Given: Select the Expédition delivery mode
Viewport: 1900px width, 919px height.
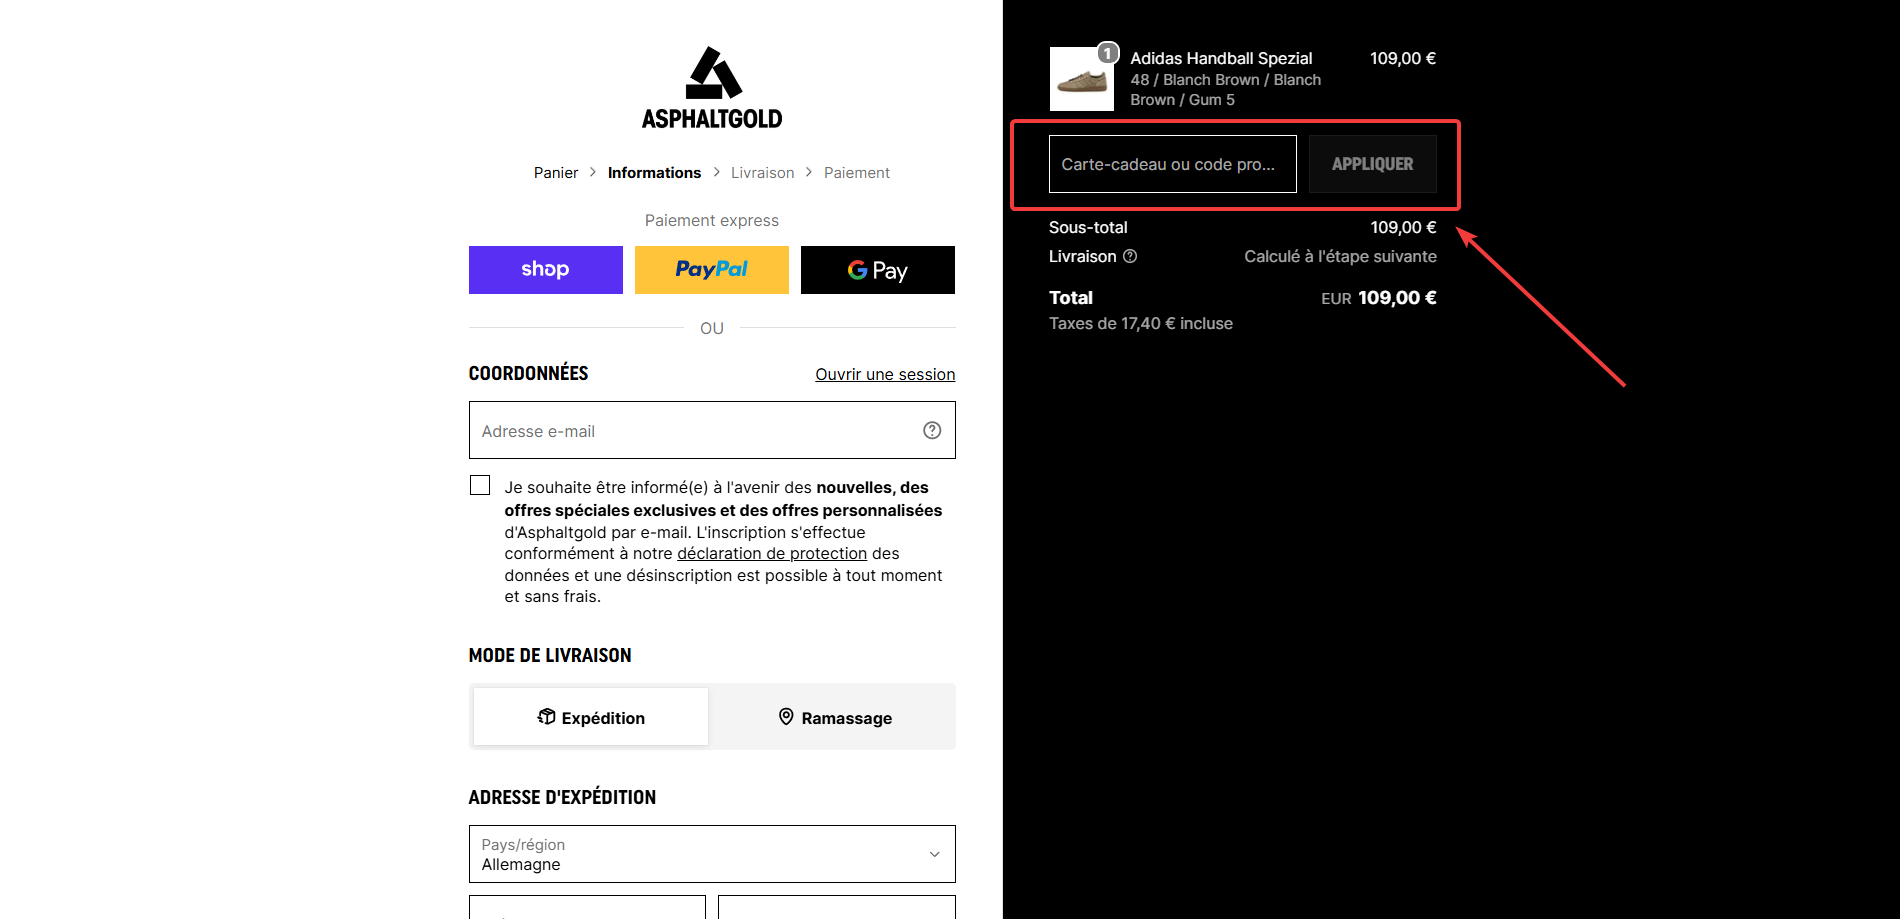Looking at the screenshot, I should click(x=591, y=717).
